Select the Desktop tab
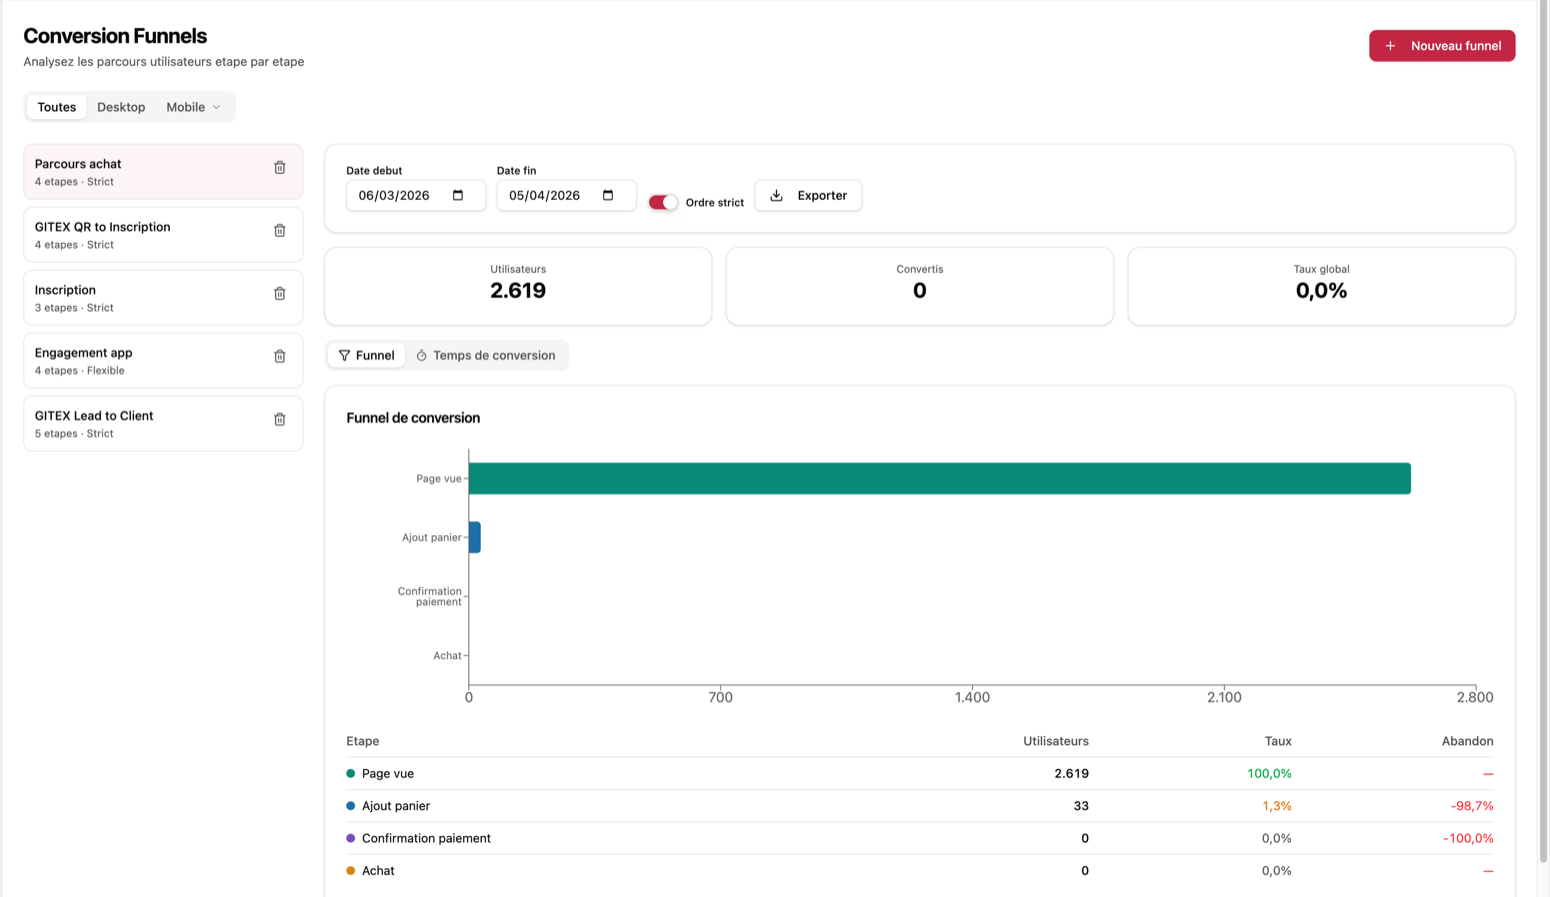Screen dimensions: 1550x897 [x=120, y=106]
